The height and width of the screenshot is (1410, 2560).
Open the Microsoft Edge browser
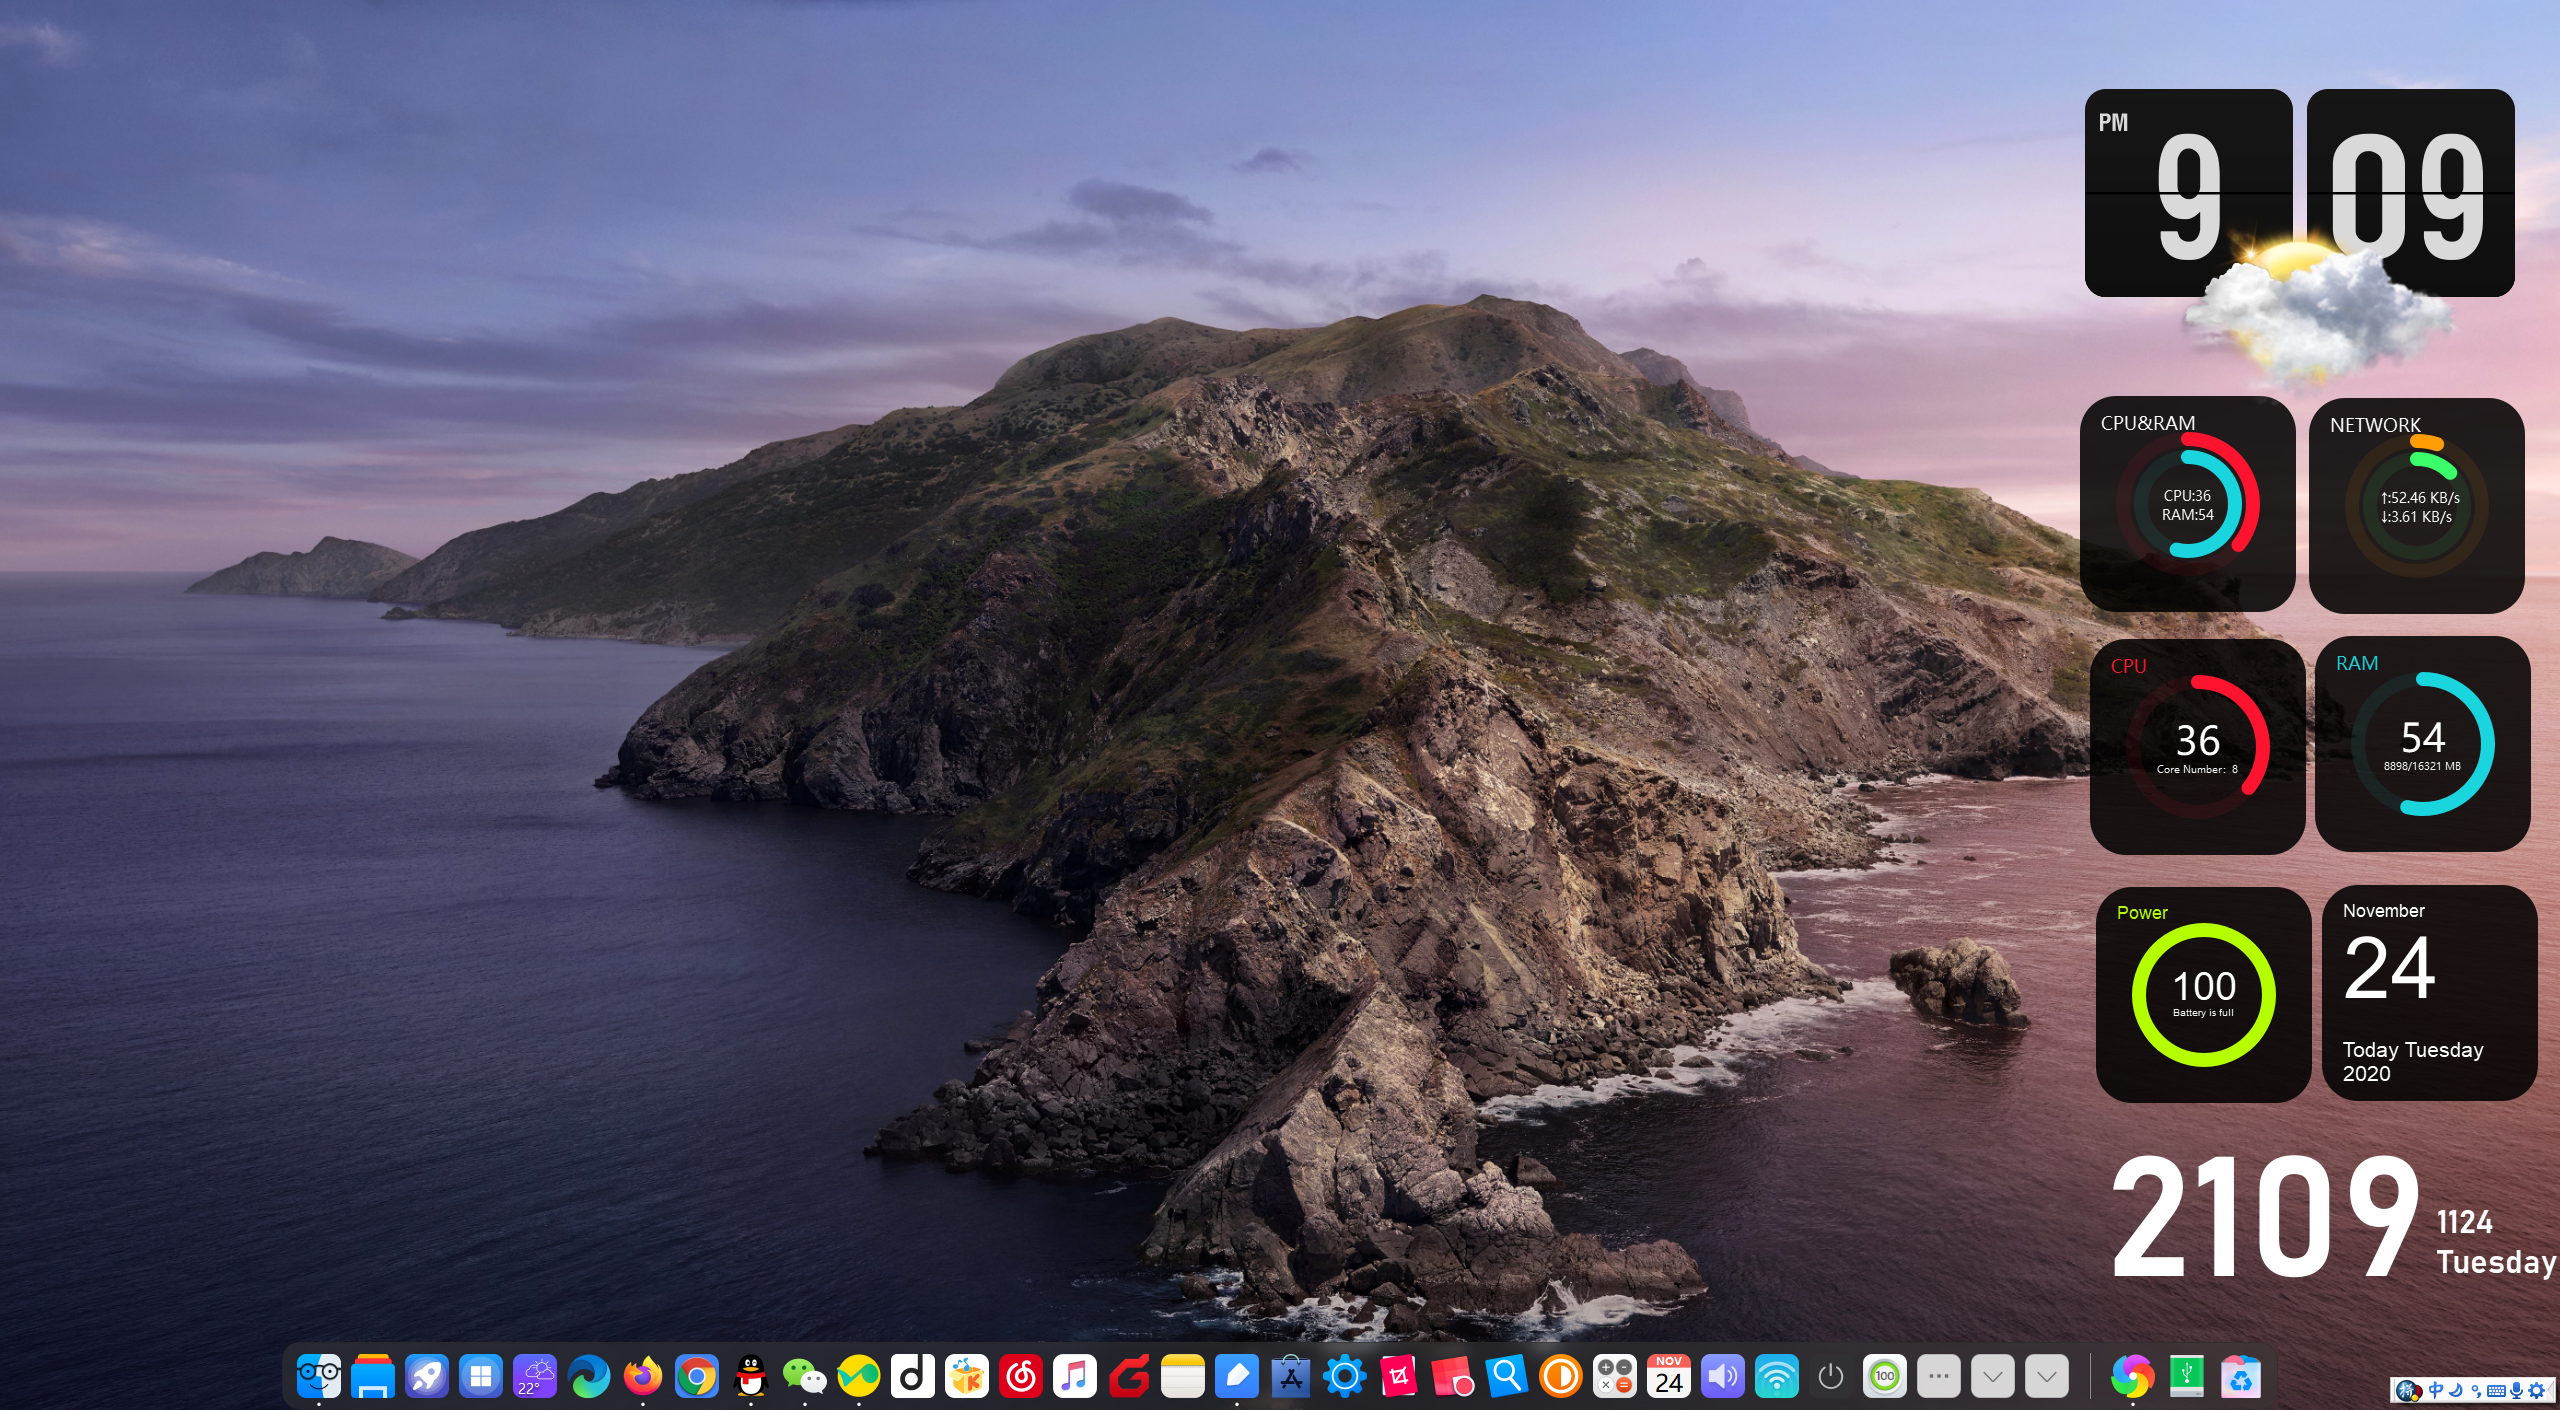[589, 1377]
